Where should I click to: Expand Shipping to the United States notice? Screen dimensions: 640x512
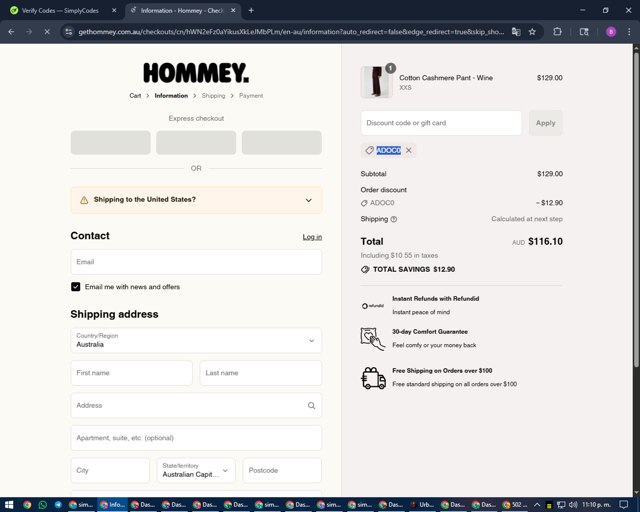pyautogui.click(x=196, y=200)
